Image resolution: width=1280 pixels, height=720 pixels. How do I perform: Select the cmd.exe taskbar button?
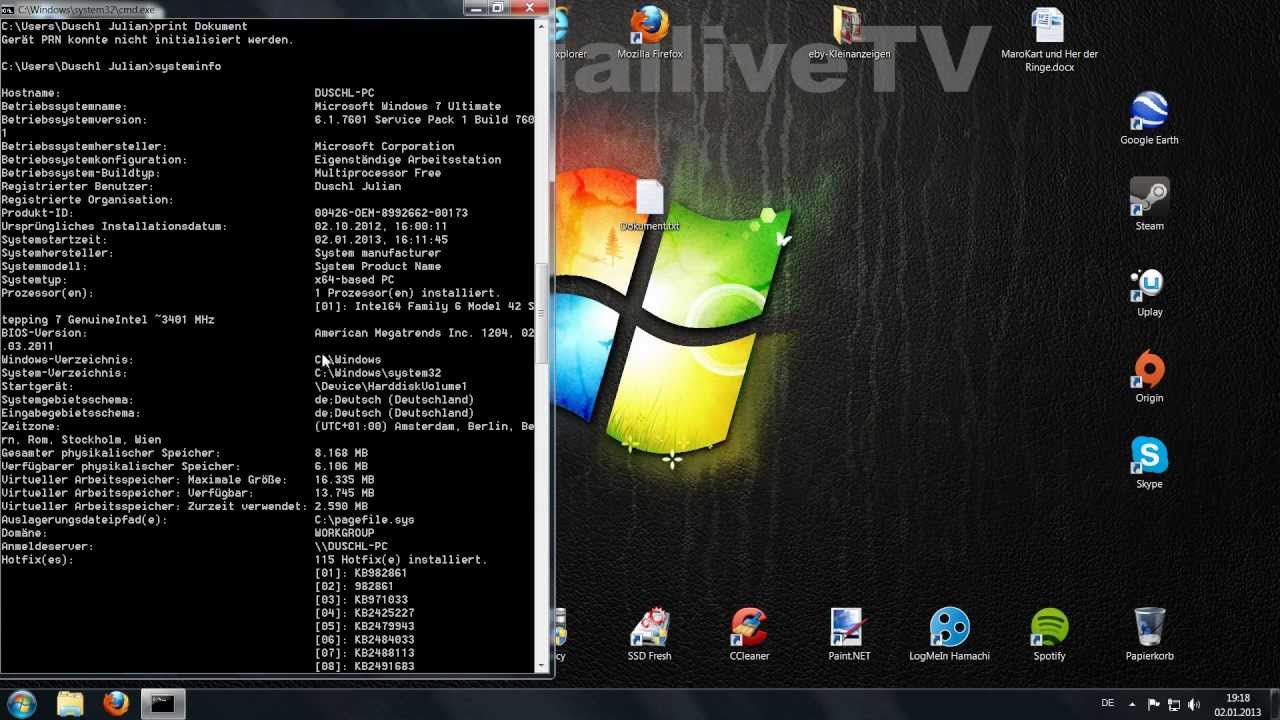point(162,703)
